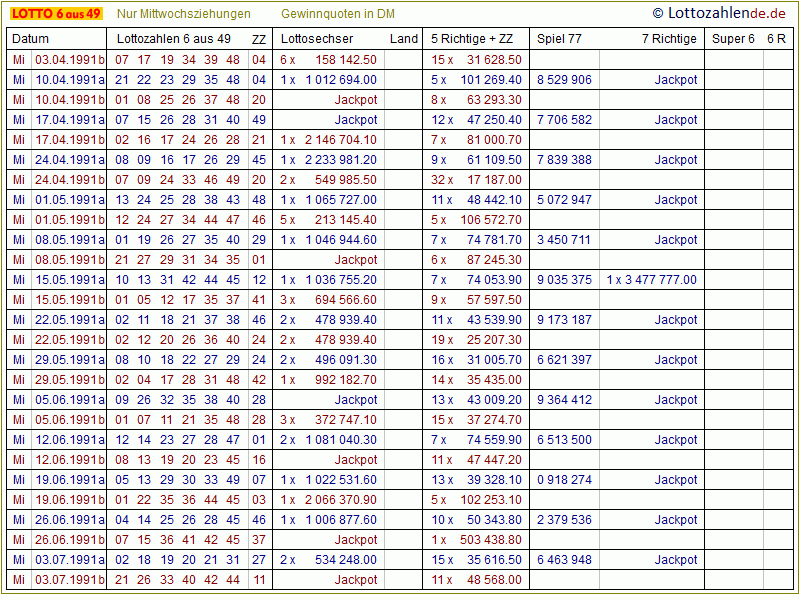
Task: Select the 03.04.1991b date cell
Action: pos(70,60)
